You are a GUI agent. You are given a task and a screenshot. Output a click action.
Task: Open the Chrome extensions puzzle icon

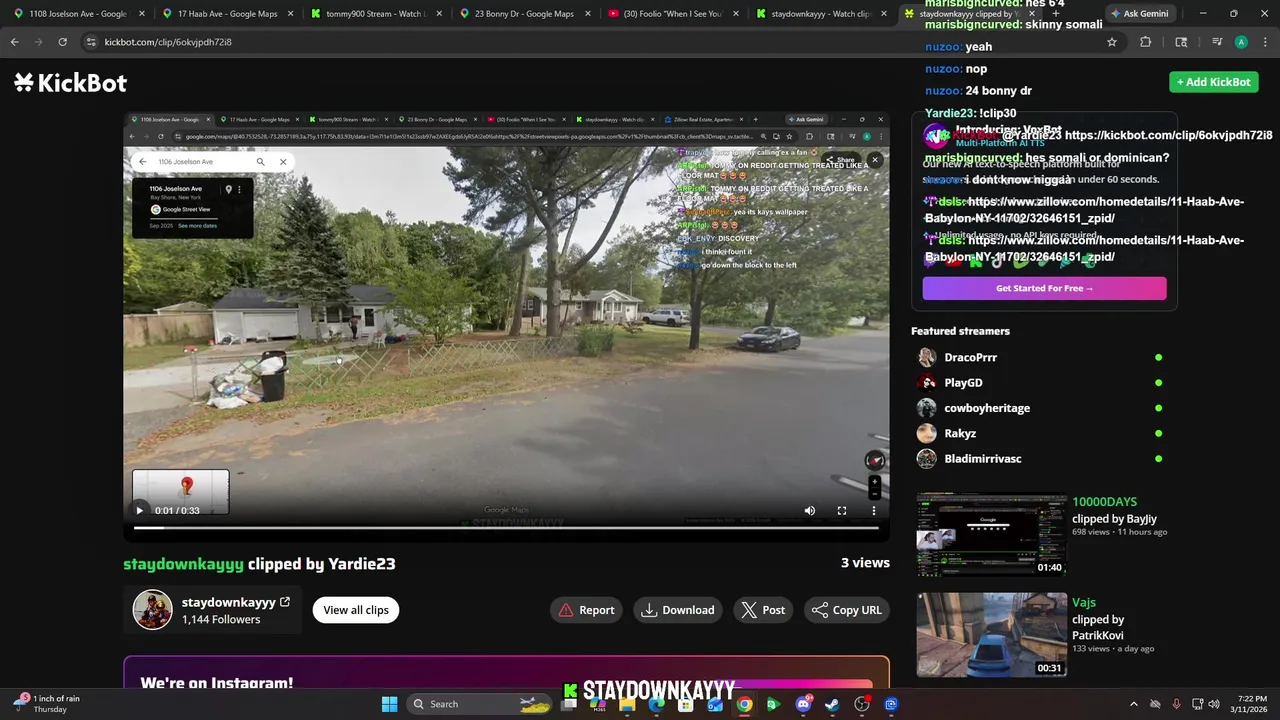(1145, 42)
